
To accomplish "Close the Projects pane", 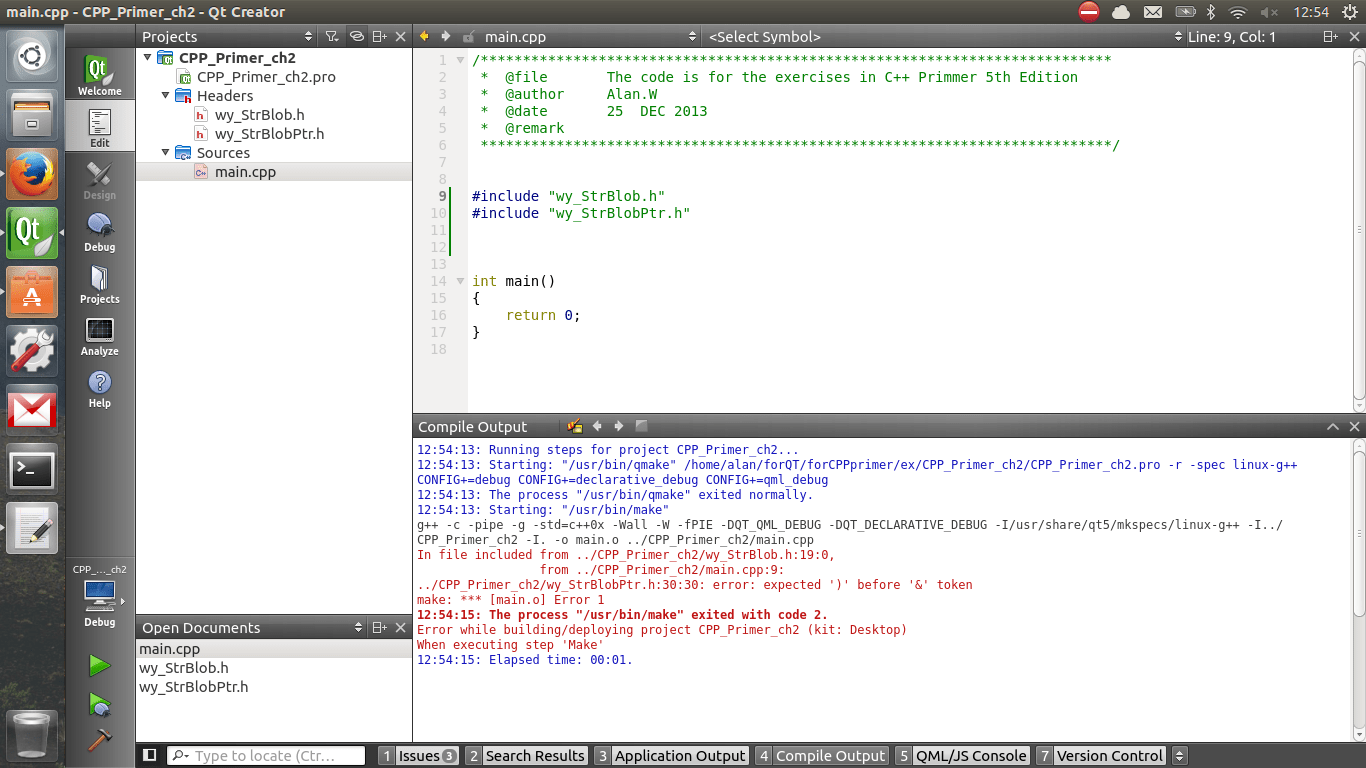I will coord(400,36).
